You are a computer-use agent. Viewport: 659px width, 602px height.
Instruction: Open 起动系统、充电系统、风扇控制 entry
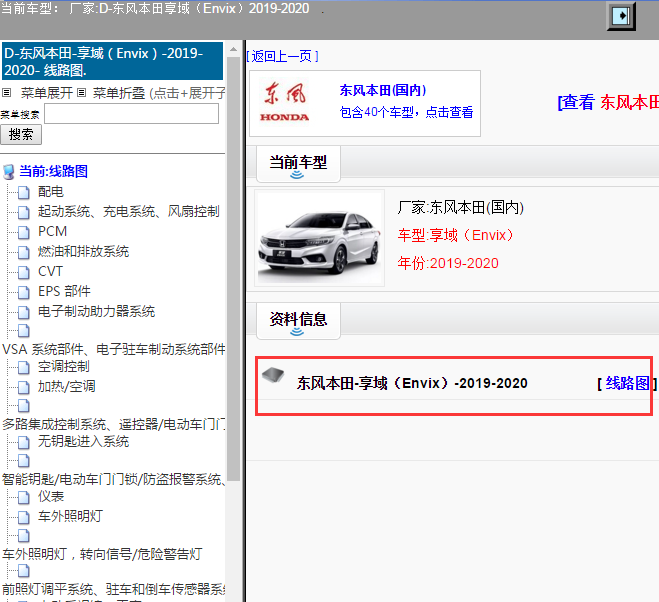pos(129,211)
